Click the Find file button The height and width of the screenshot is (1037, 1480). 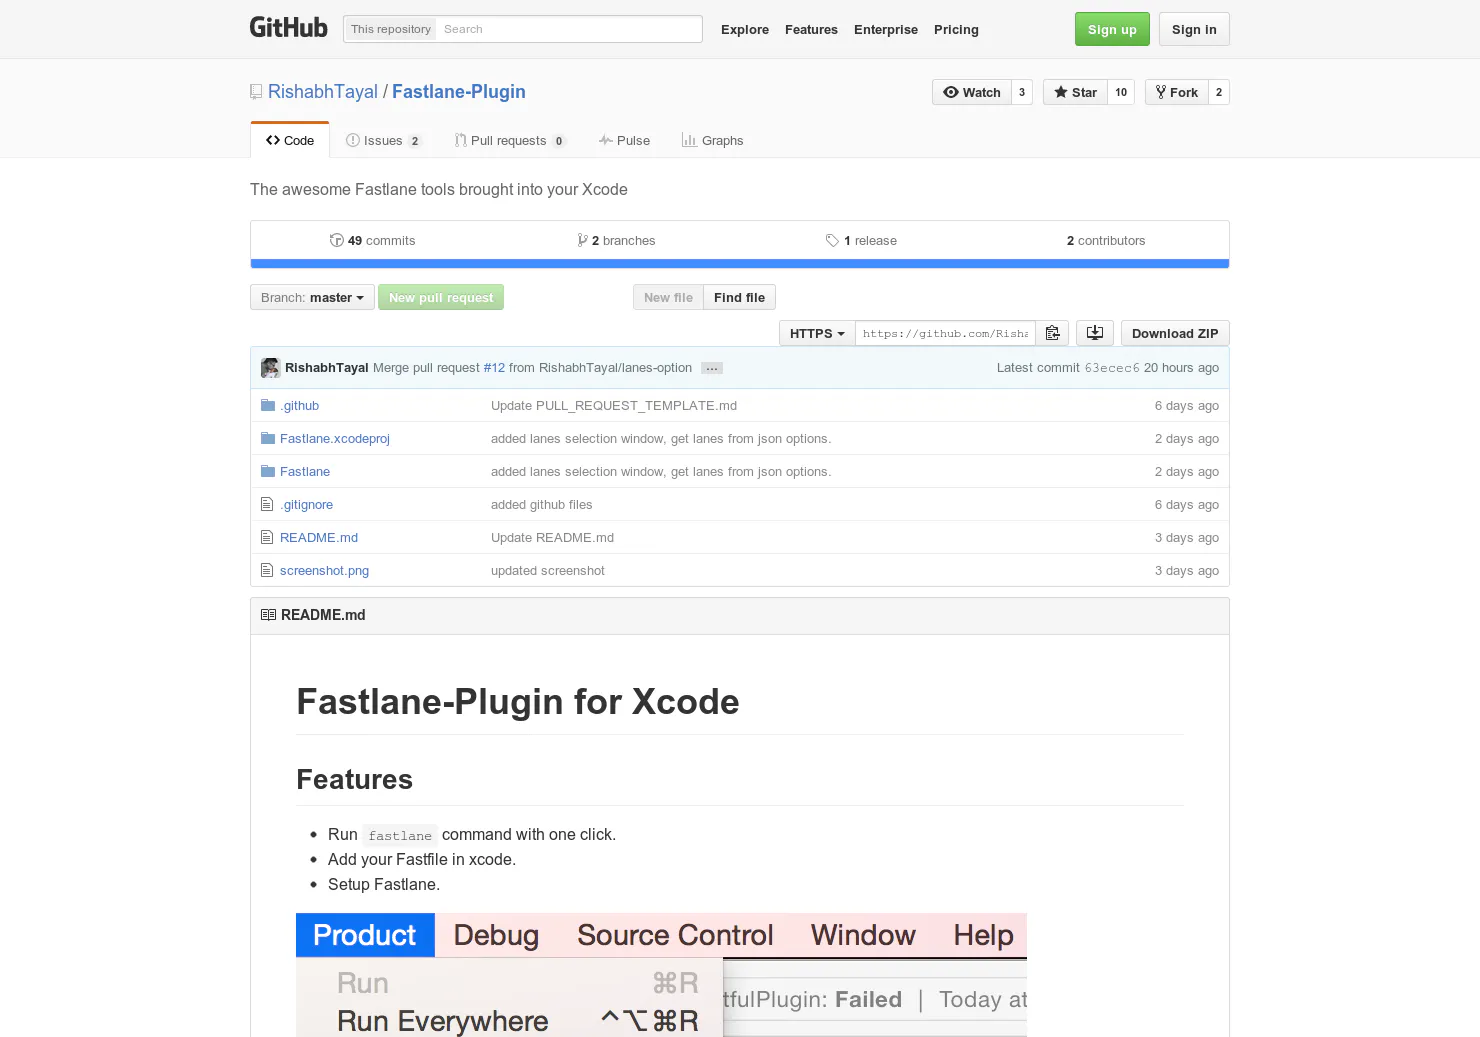point(739,297)
